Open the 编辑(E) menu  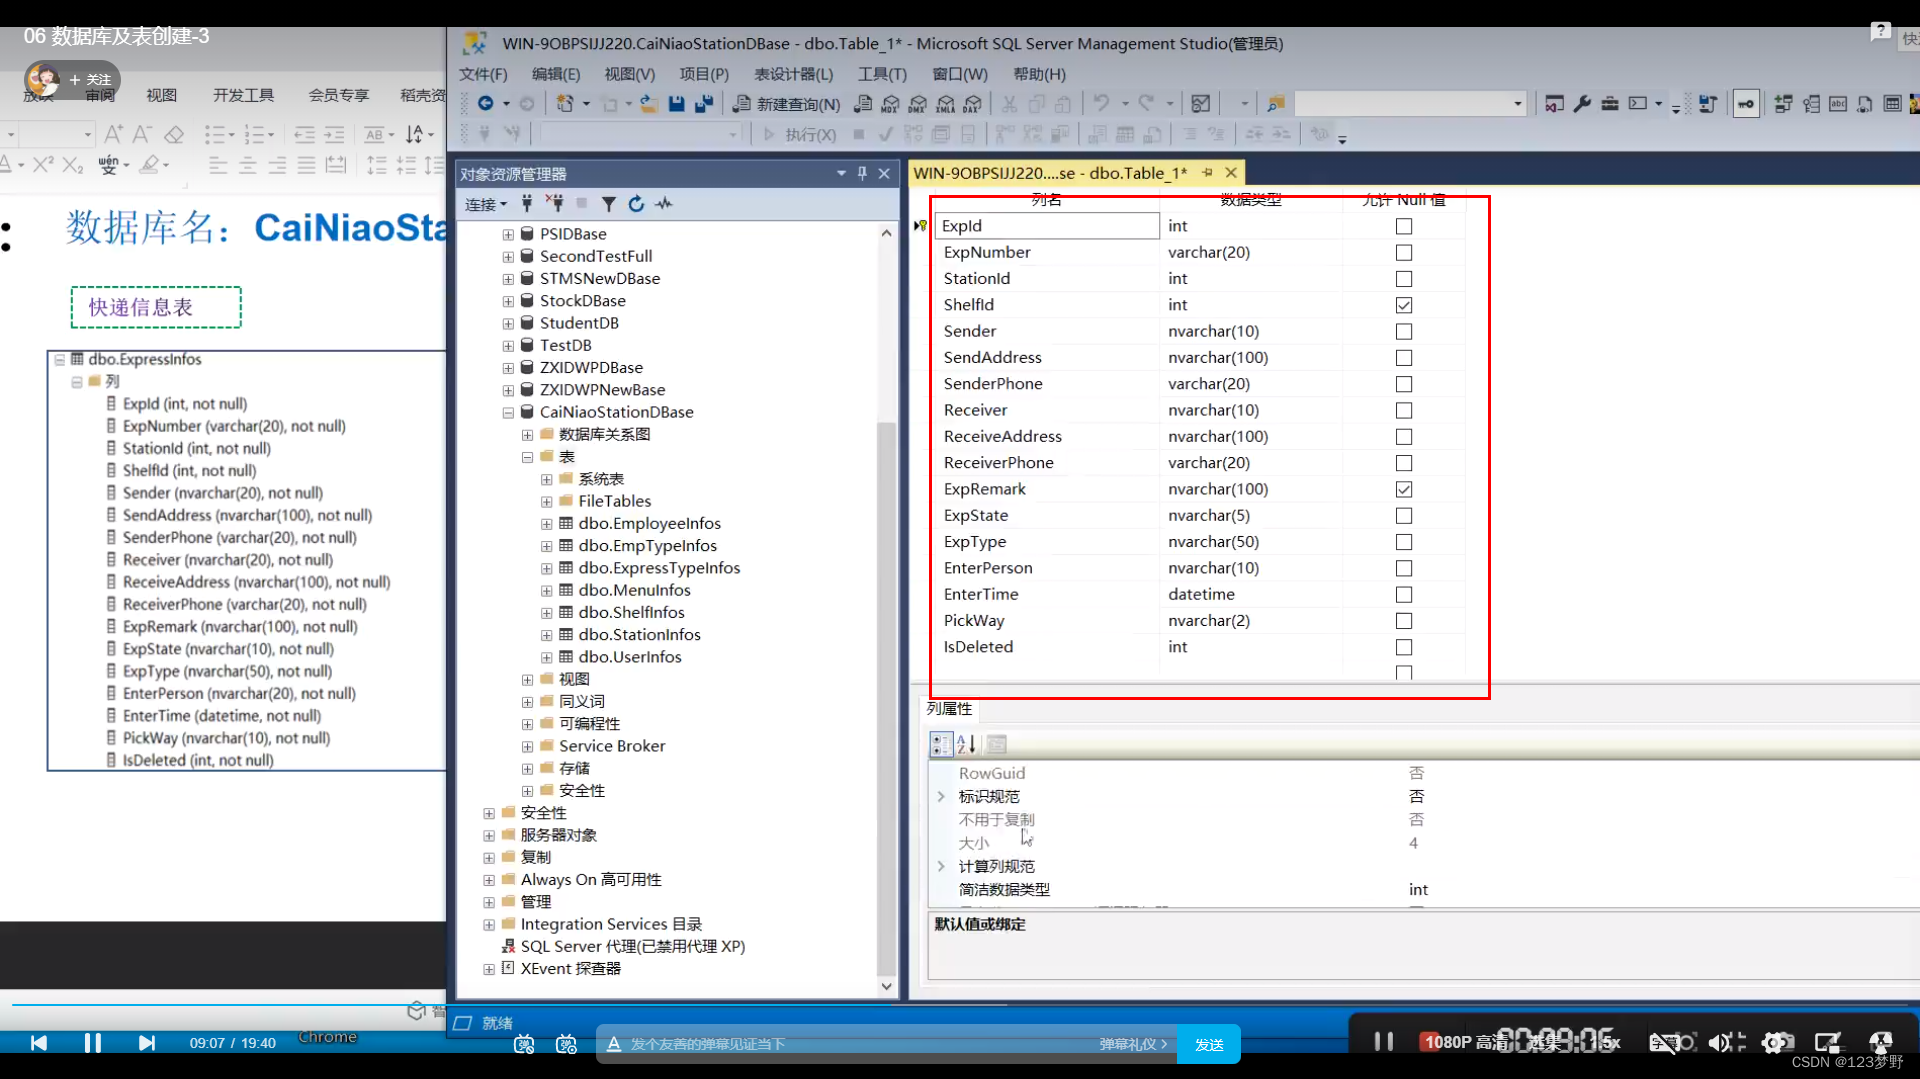[556, 74]
